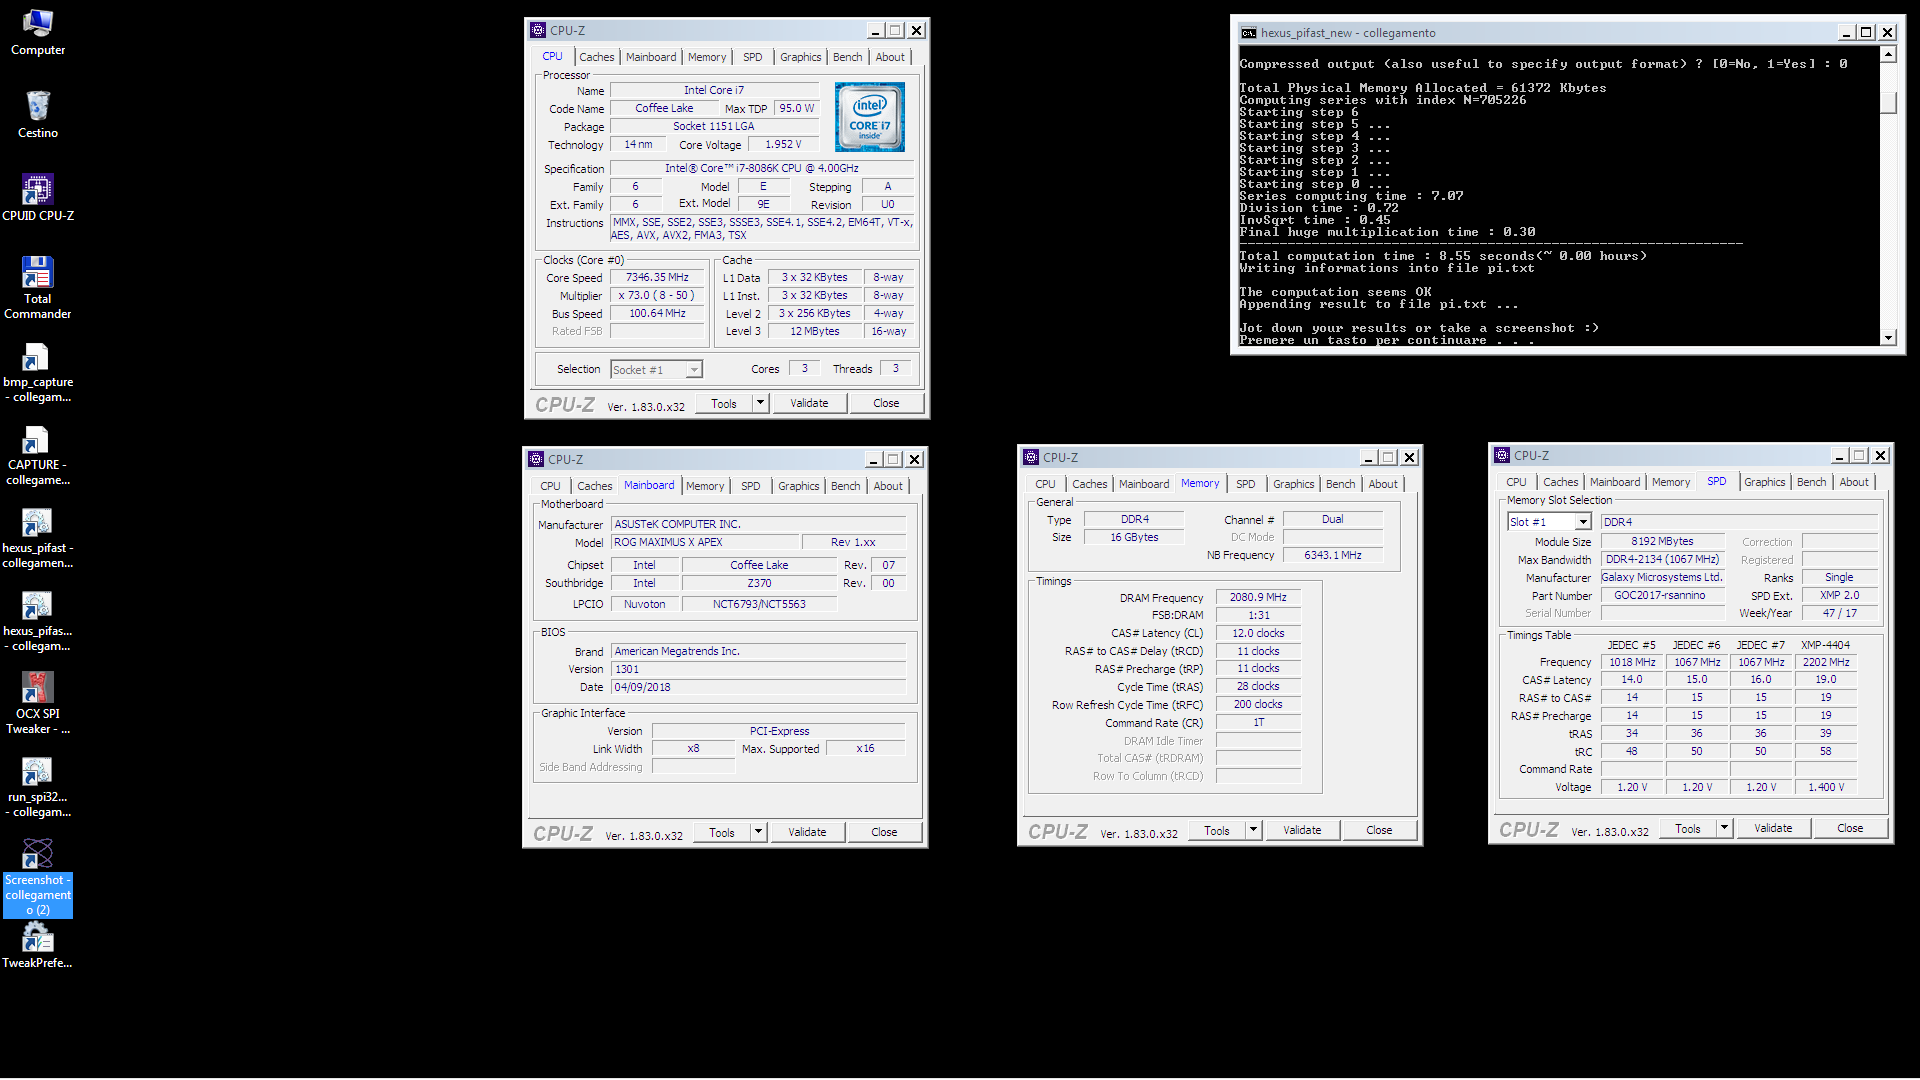This screenshot has width=1920, height=1080.
Task: Launch the CPUID CPU-Z desktop shortcut
Action: [37, 198]
